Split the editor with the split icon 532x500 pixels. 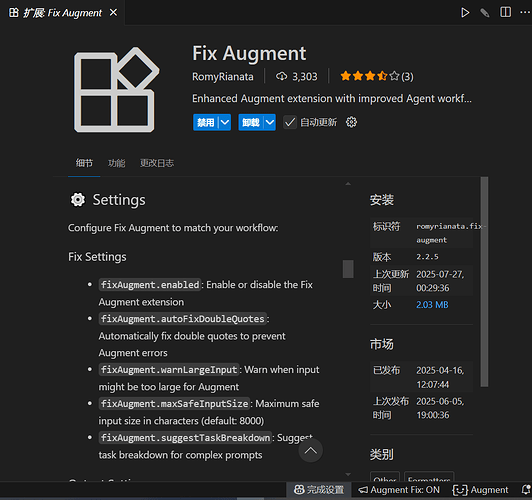pyautogui.click(x=505, y=12)
